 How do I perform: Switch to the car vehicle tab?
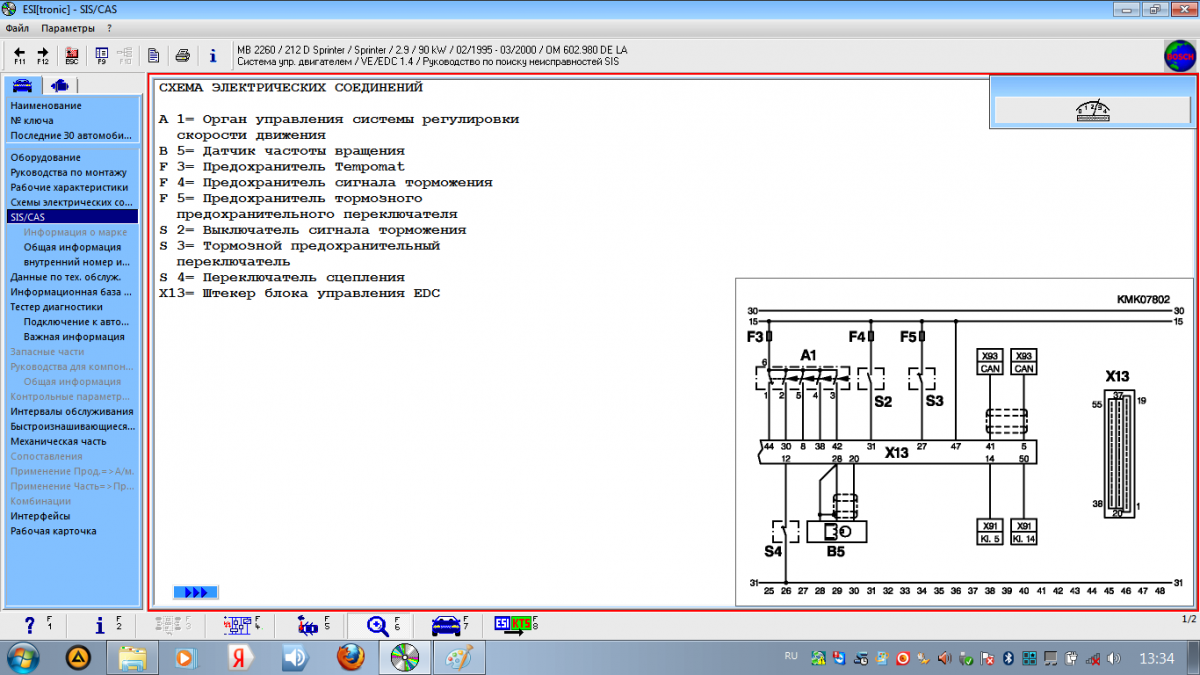click(22, 85)
